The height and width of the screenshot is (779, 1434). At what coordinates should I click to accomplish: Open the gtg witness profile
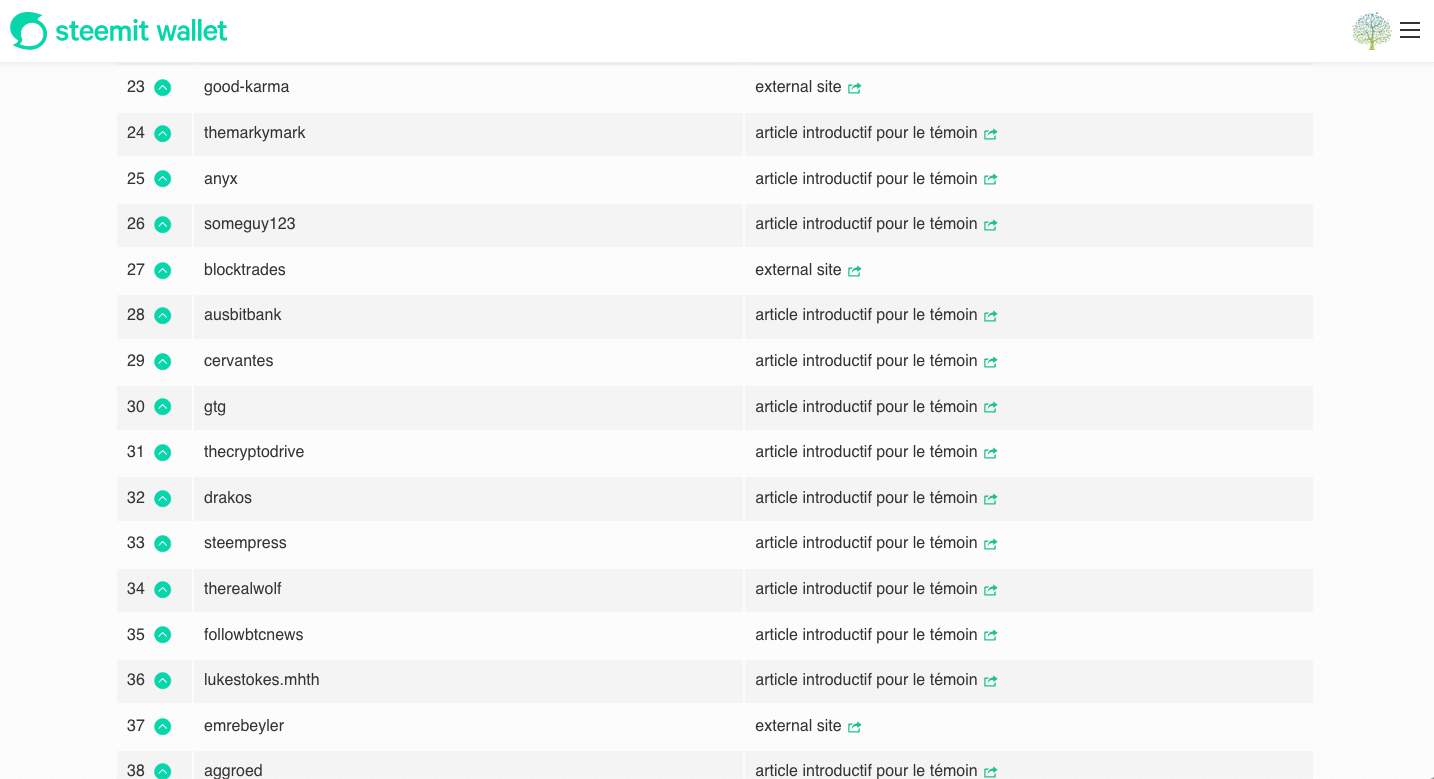coord(215,407)
